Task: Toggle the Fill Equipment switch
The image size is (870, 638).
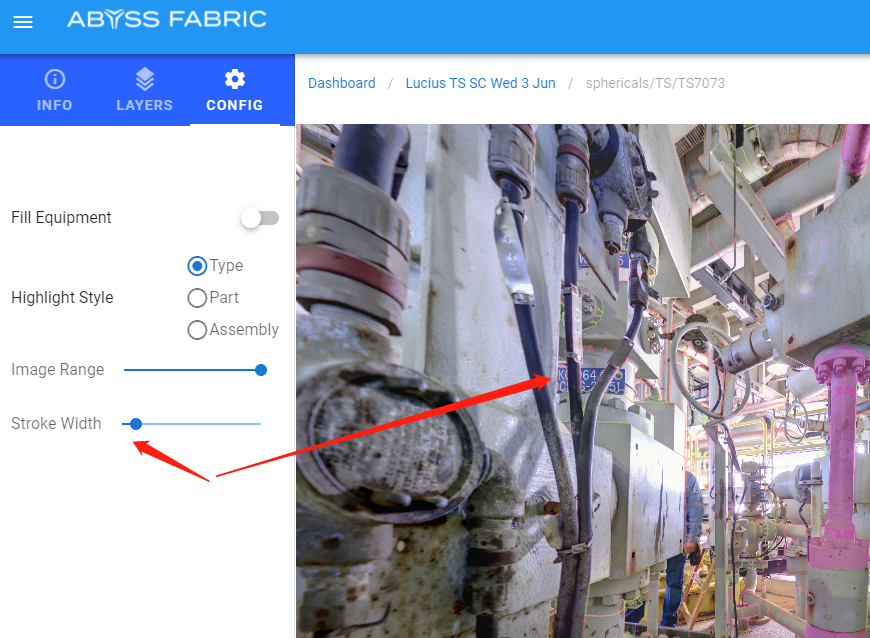Action: (259, 218)
